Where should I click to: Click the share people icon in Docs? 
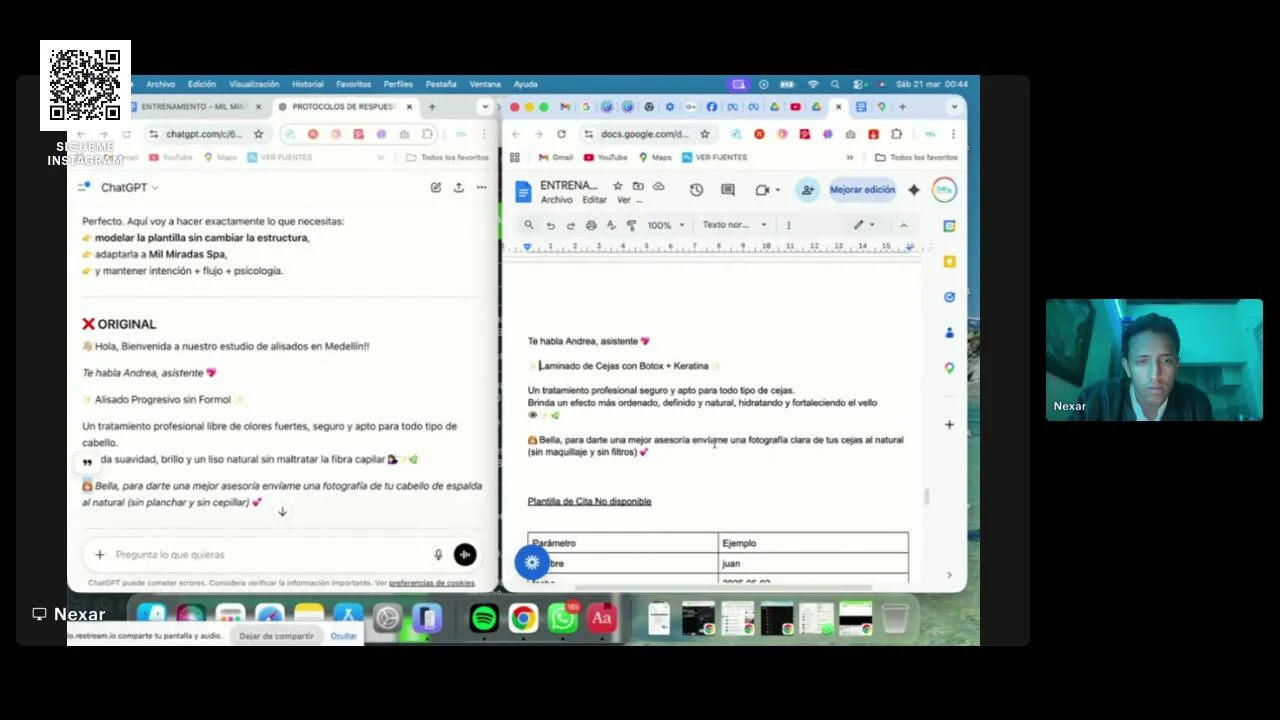pyautogui.click(x=807, y=190)
